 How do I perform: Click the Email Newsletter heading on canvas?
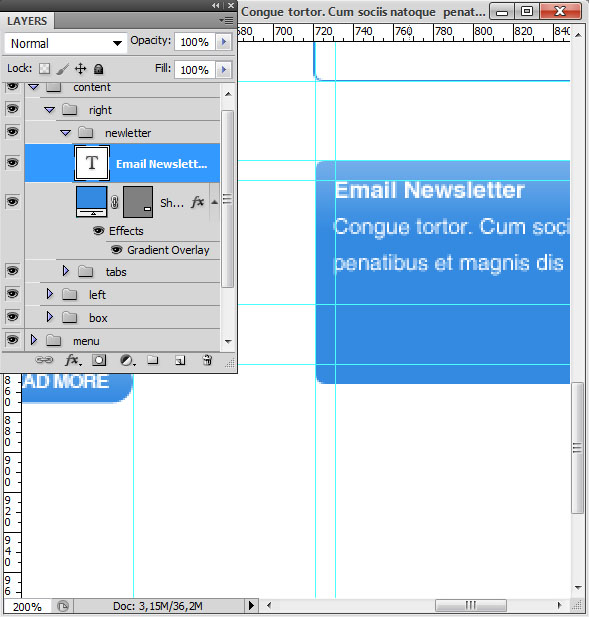point(430,190)
